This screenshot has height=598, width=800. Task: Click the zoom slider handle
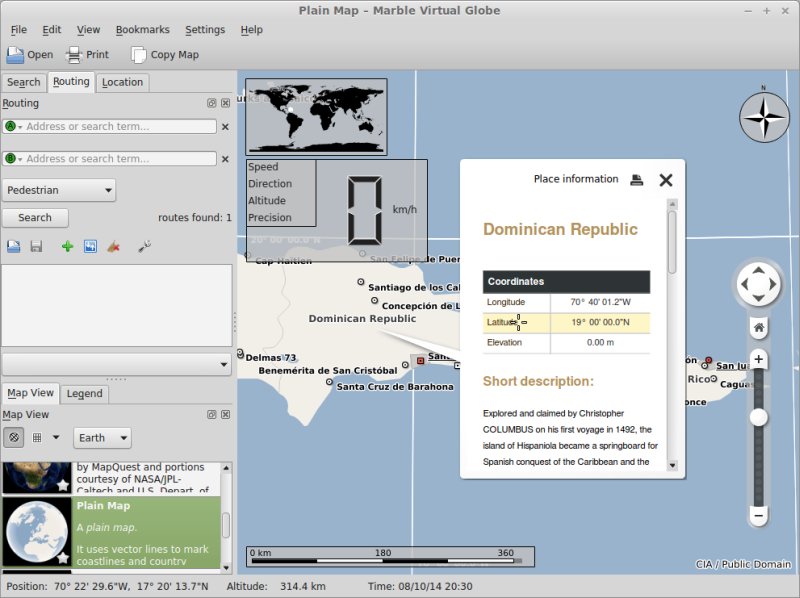pyautogui.click(x=759, y=418)
